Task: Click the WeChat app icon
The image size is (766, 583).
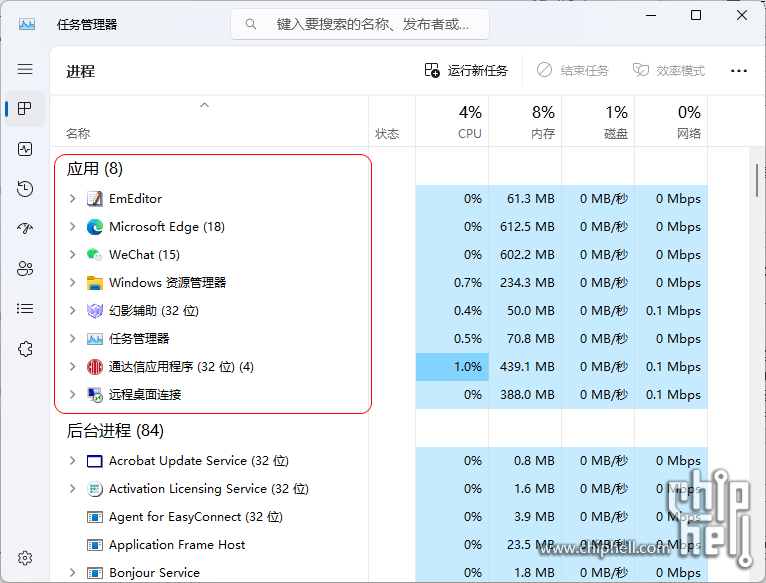Action: tap(95, 255)
